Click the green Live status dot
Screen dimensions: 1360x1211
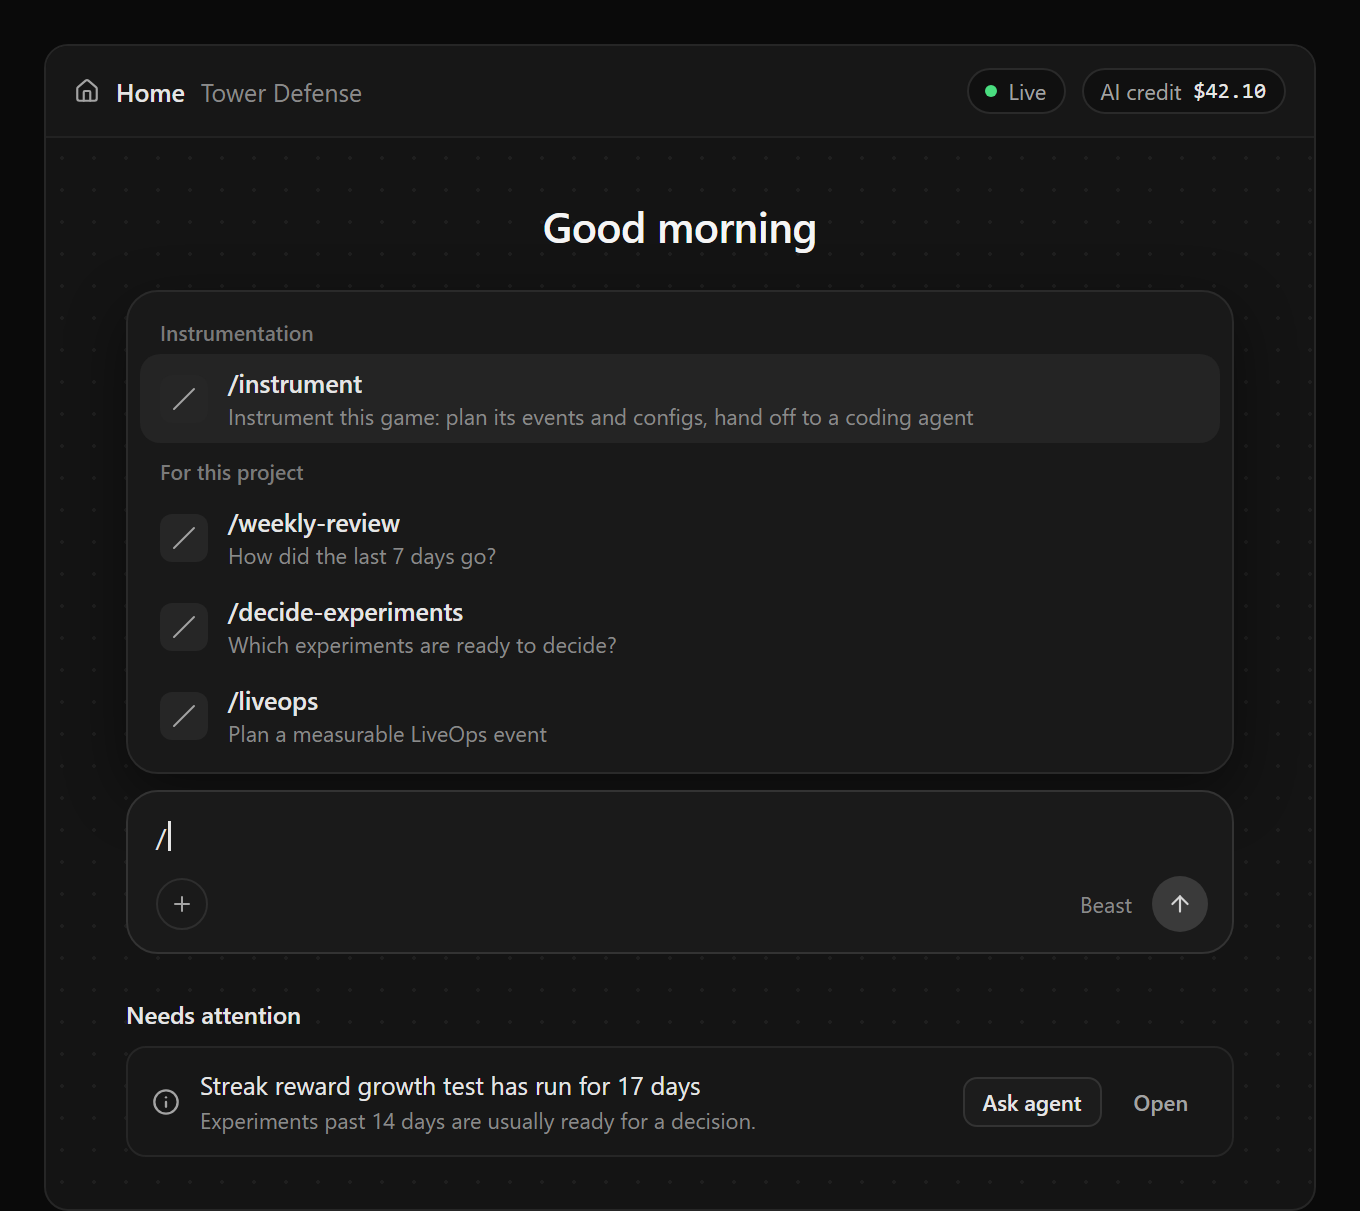point(991,92)
